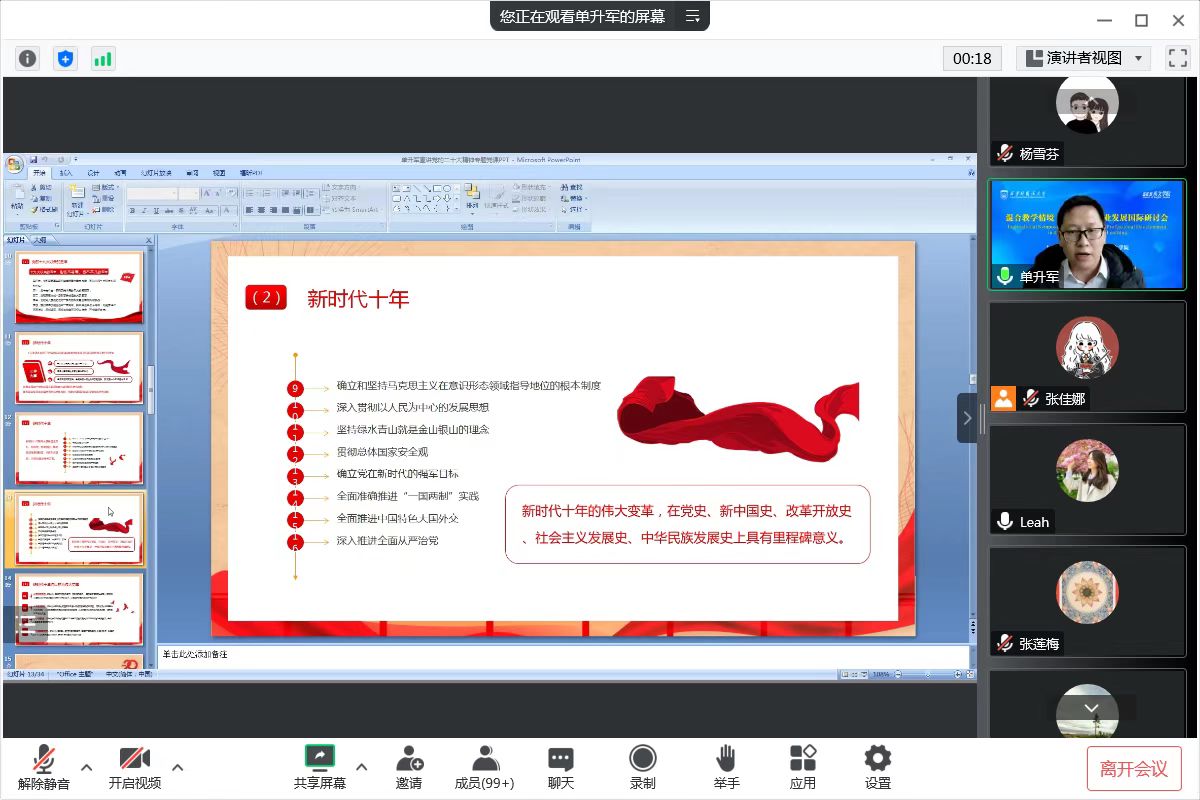Open the 演讲者视图 view dropdown
This screenshot has height=800, width=1200.
coord(1083,58)
